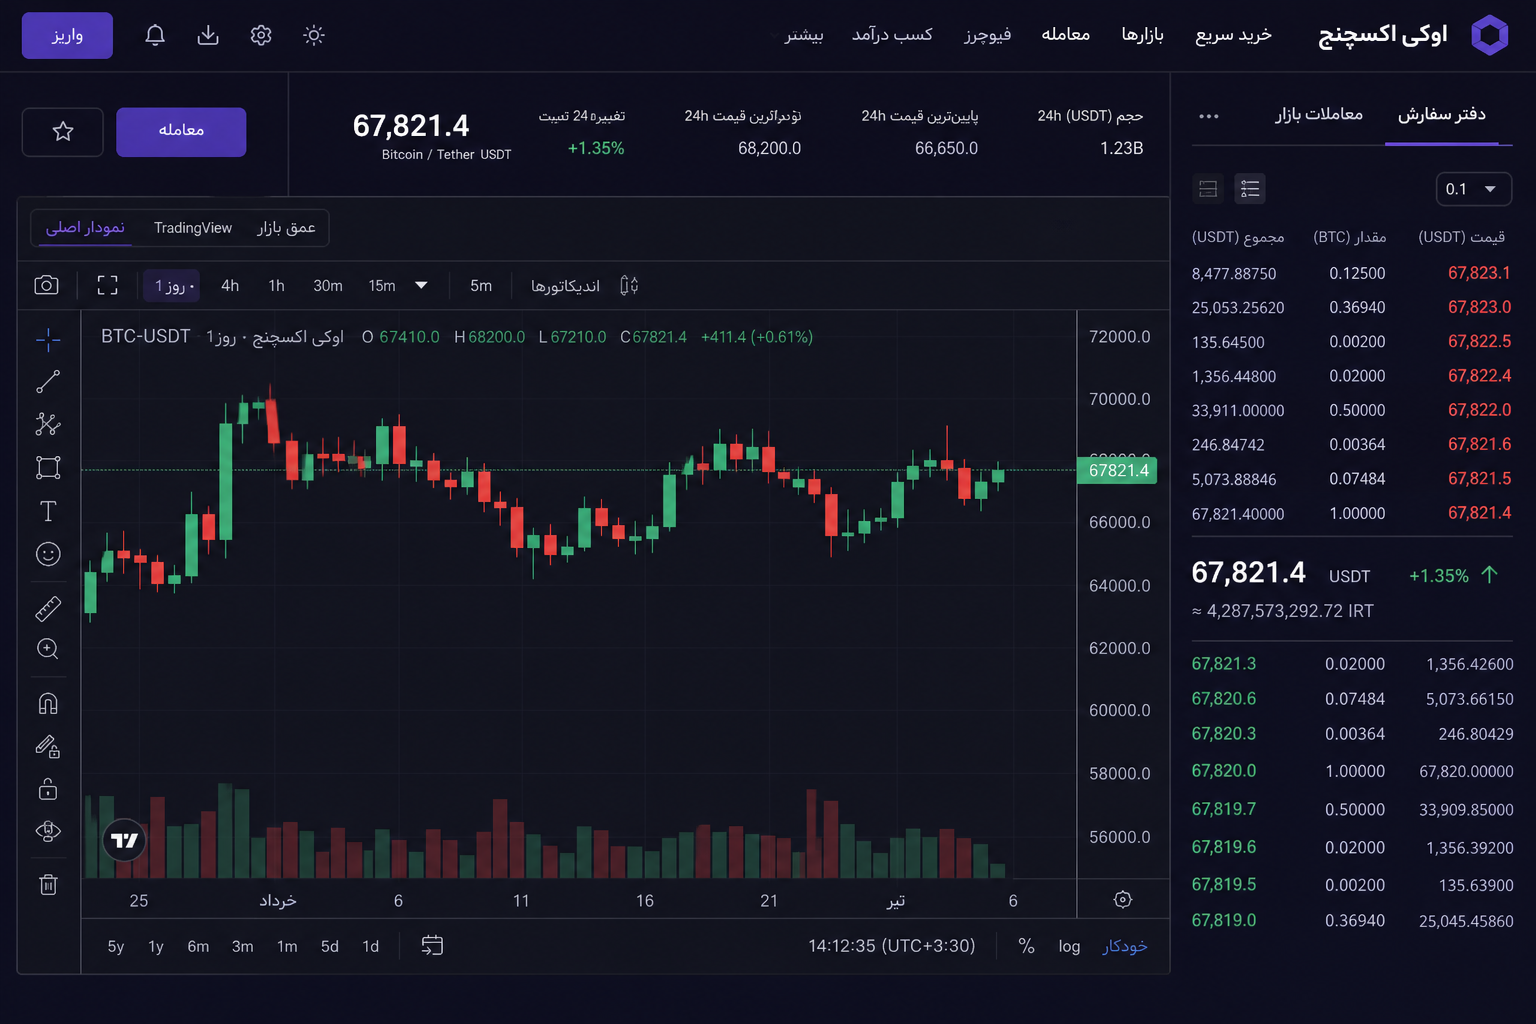
Task: Click the TradingView logo badge
Action: point(125,840)
